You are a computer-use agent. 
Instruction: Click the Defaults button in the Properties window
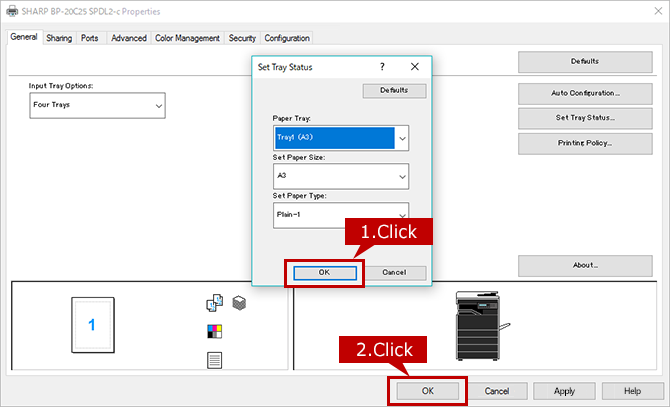click(x=585, y=61)
